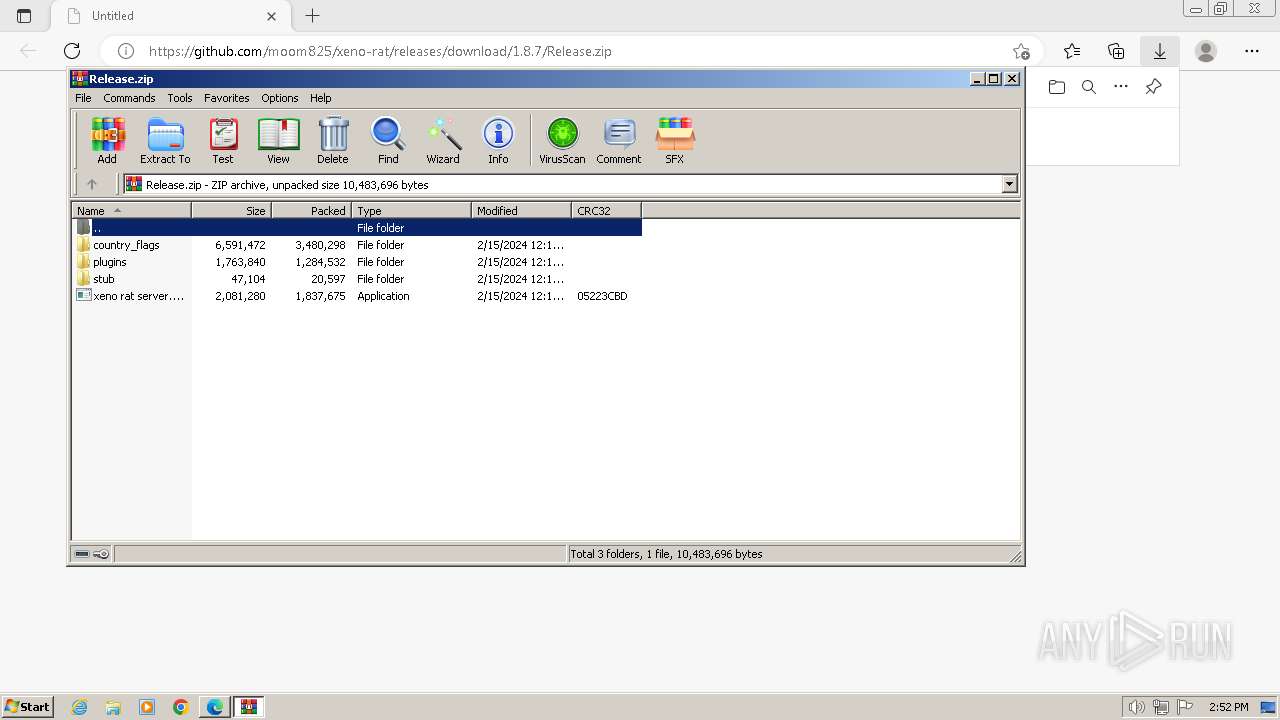Image resolution: width=1280 pixels, height=720 pixels.
Task: Open the Commands menu
Action: pos(129,98)
